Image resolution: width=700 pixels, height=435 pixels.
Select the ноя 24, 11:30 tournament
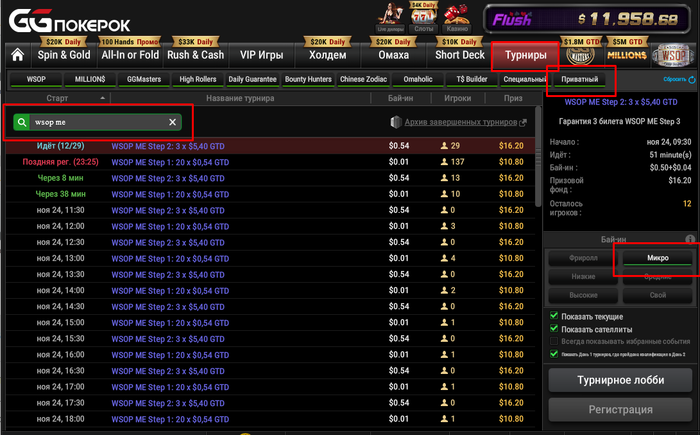pos(271,210)
